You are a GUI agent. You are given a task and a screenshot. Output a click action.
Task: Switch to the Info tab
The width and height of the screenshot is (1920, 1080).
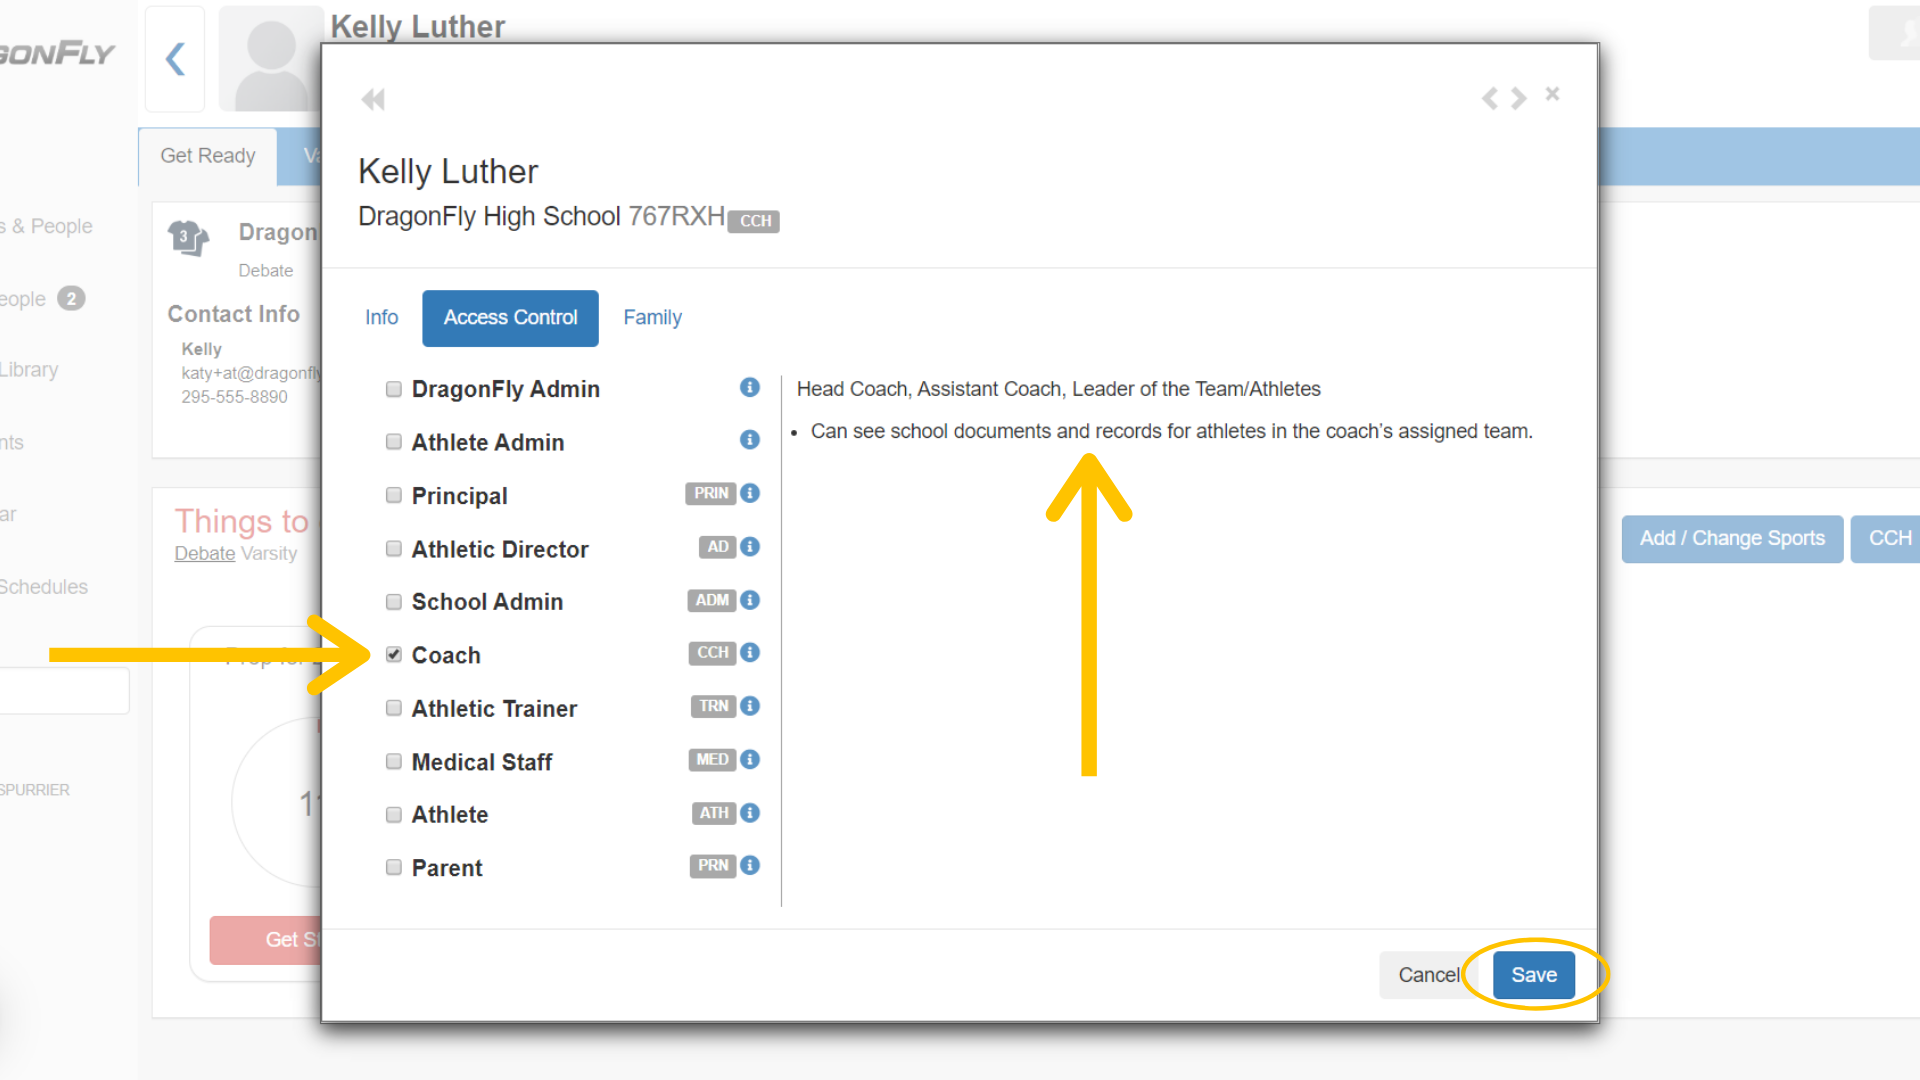(x=381, y=318)
